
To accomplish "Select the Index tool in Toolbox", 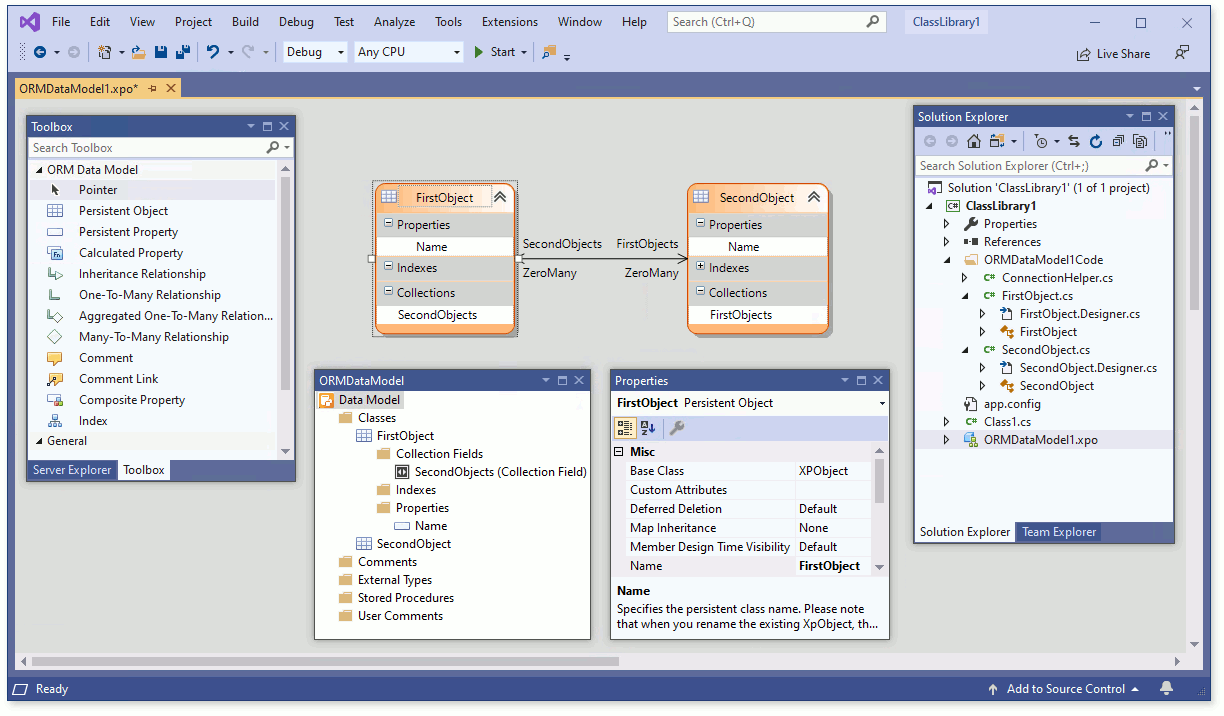I will click(151, 421).
